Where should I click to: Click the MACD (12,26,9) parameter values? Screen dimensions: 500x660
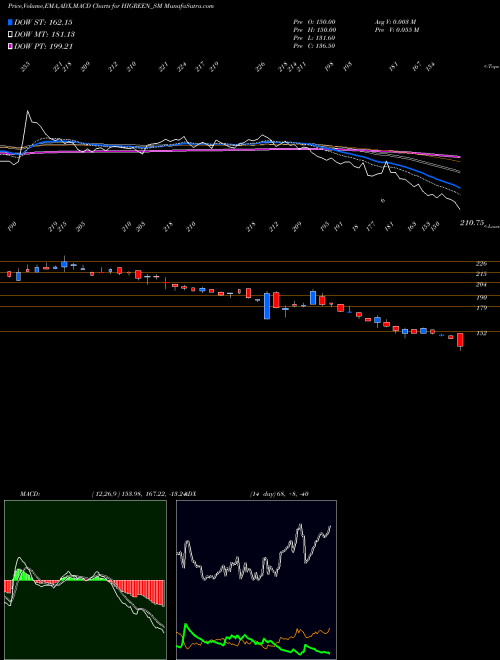click(138, 494)
